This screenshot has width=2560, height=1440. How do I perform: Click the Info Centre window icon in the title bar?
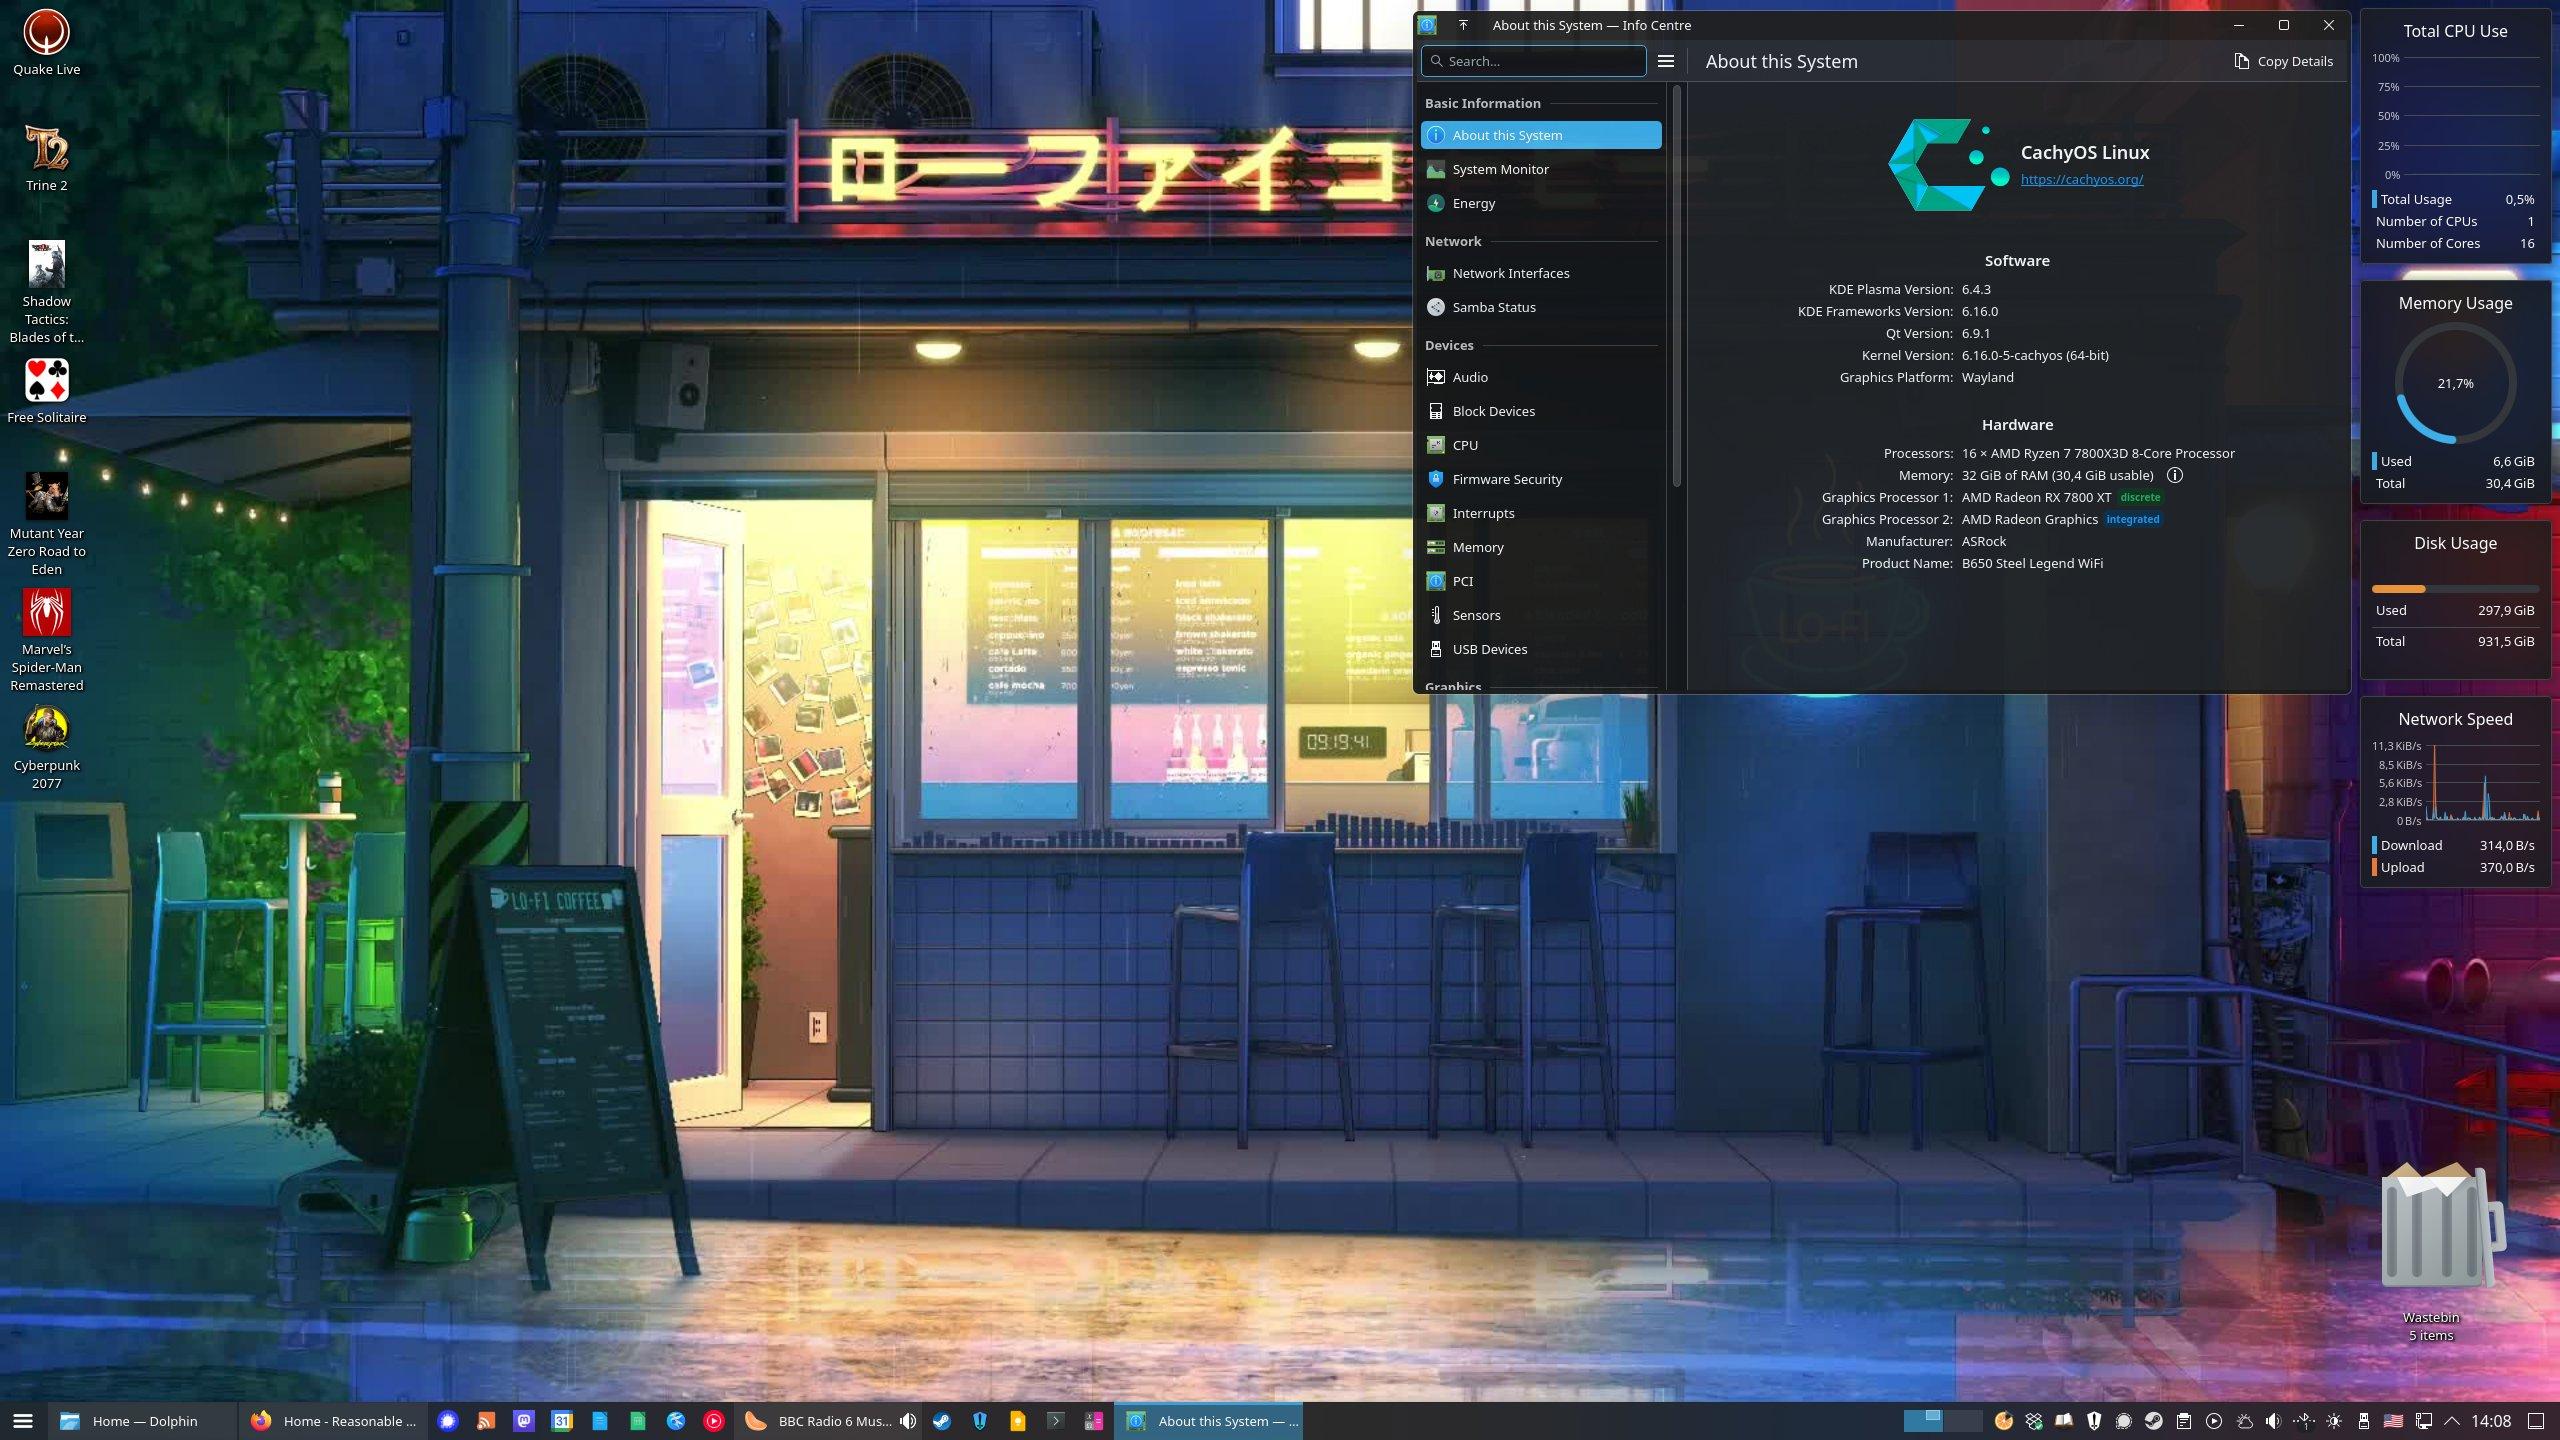tap(1428, 25)
